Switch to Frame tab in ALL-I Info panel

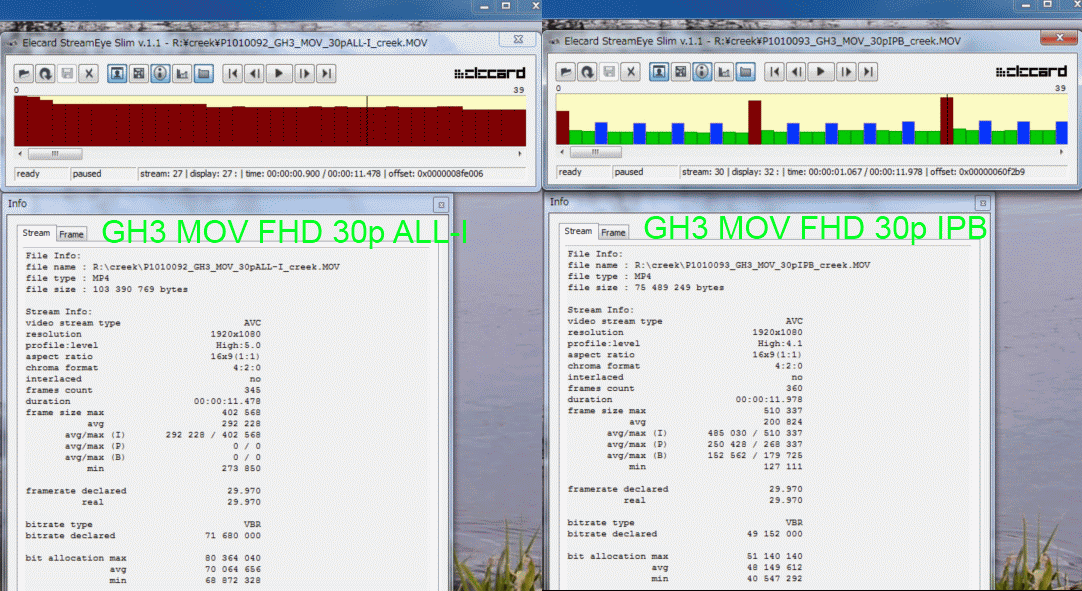coord(71,234)
